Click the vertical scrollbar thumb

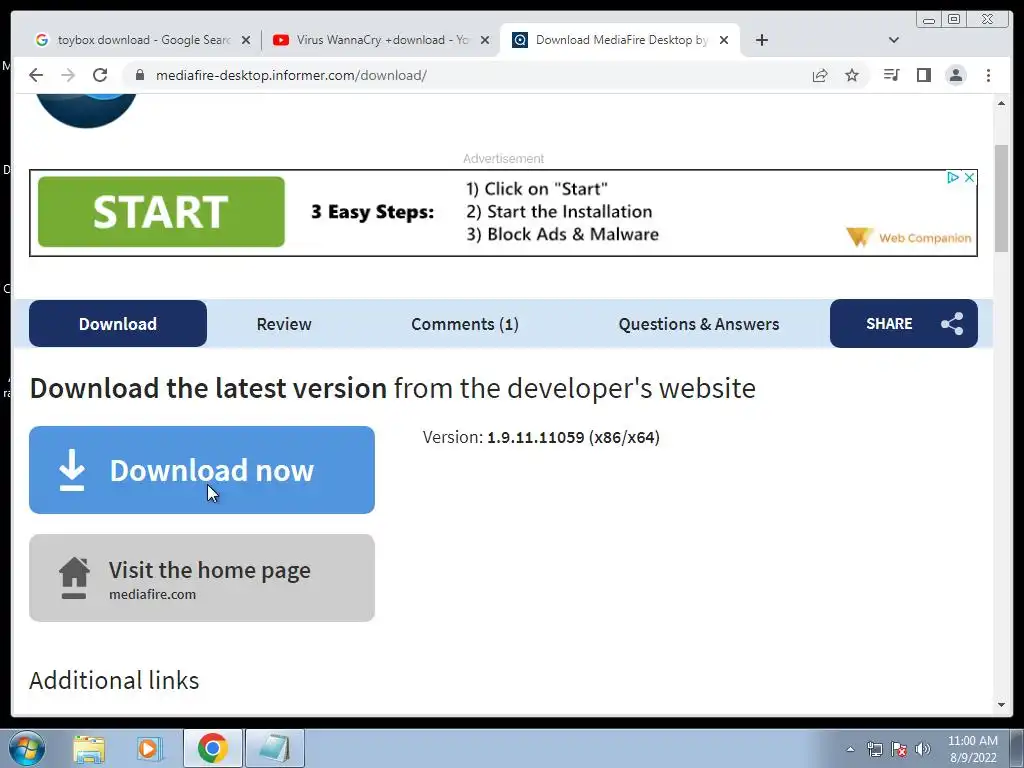click(x=1001, y=198)
